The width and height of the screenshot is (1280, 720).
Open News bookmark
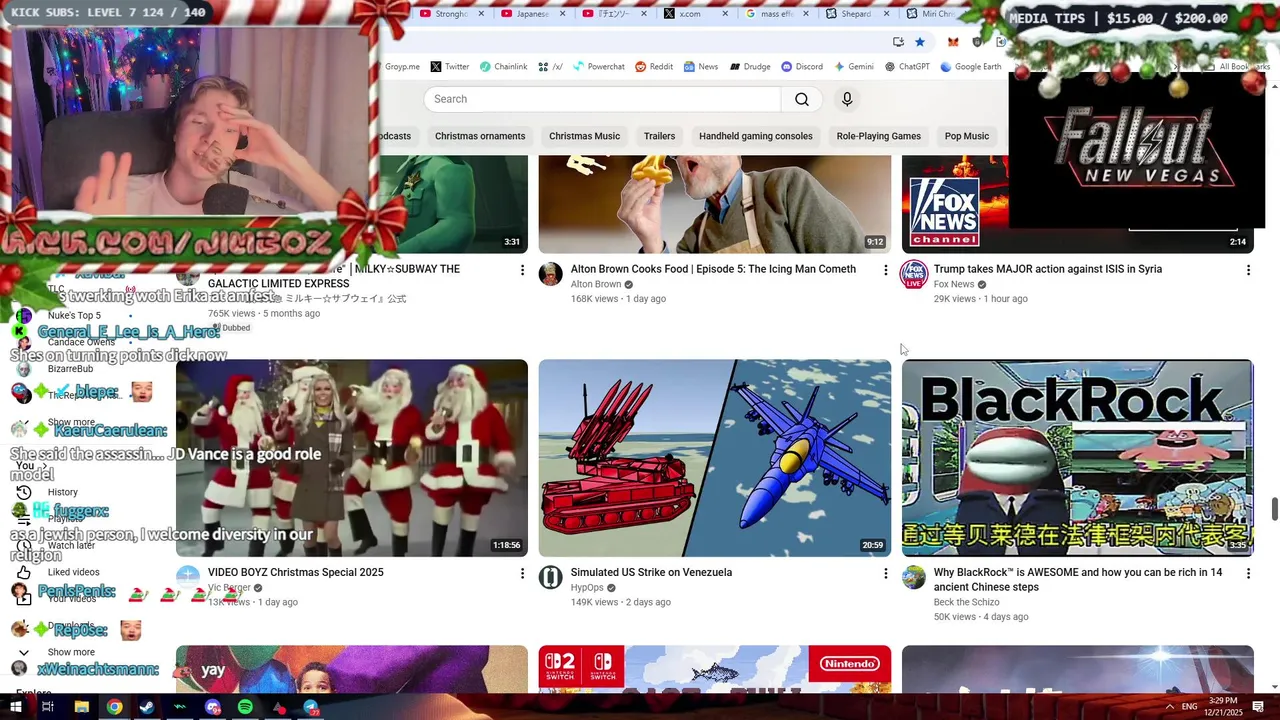[x=701, y=67]
